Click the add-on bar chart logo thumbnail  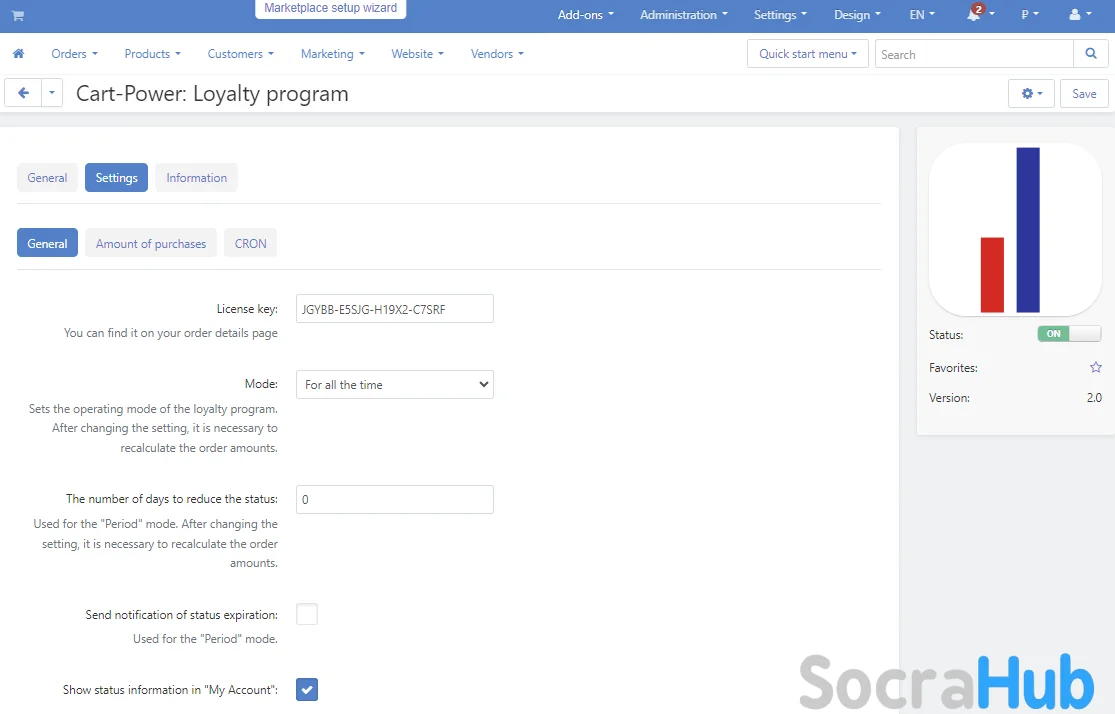point(1015,229)
